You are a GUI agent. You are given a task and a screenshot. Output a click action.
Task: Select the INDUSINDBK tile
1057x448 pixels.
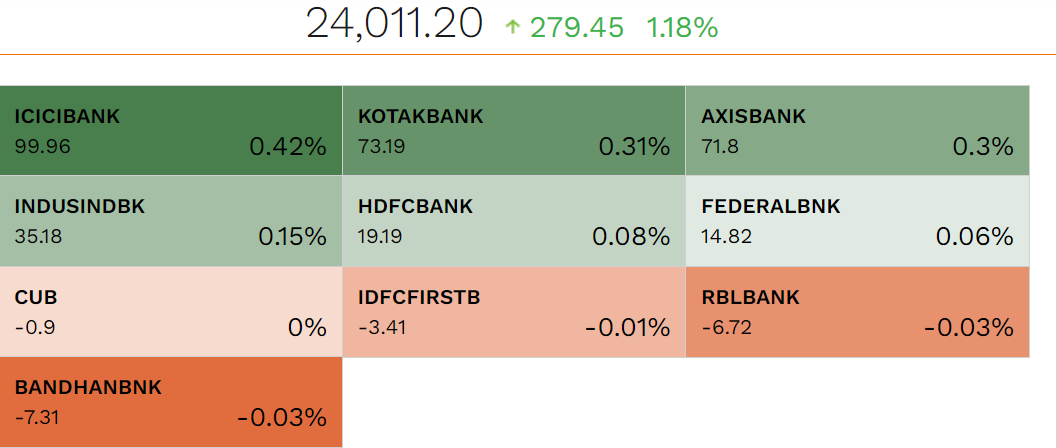[x=171, y=221]
